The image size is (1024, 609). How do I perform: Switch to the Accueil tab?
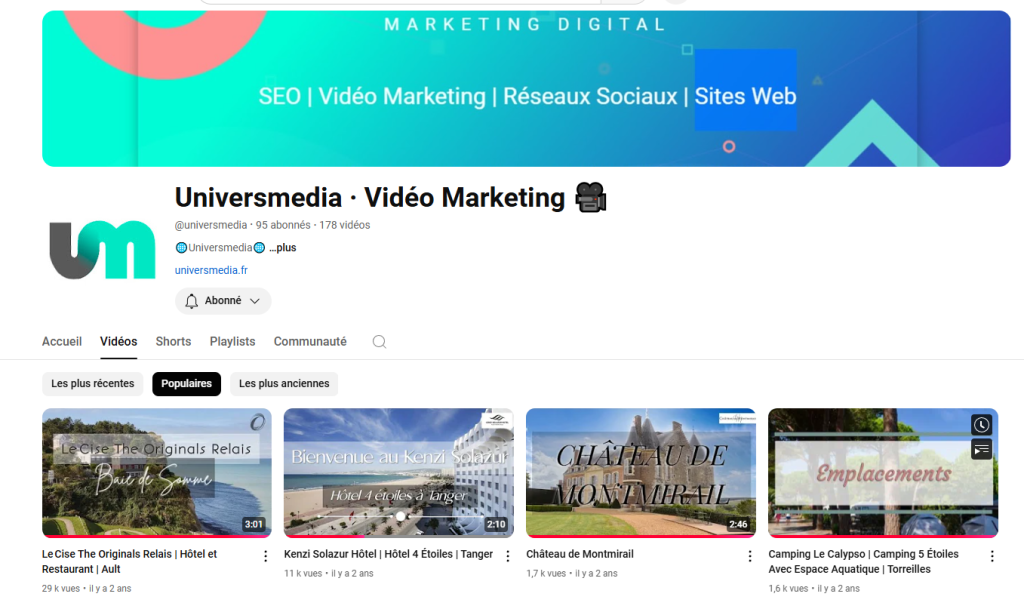pyautogui.click(x=62, y=342)
